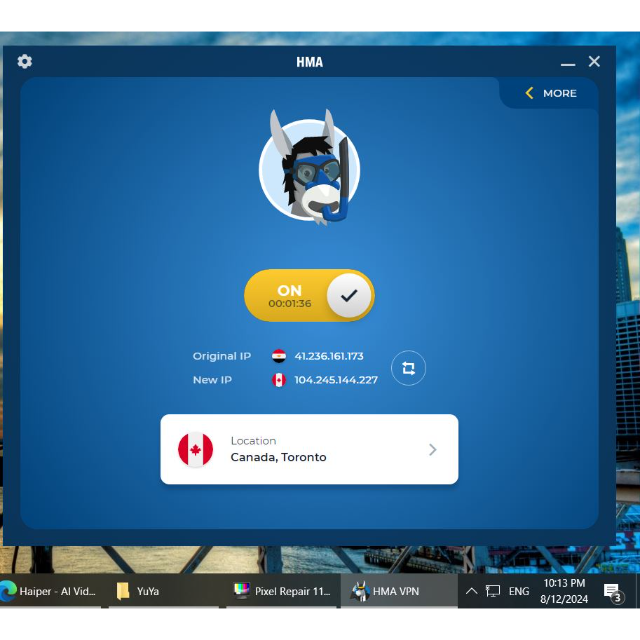Click the new IP address 104.245.144.227
Viewport: 640px width, 640px height.
tap(336, 380)
